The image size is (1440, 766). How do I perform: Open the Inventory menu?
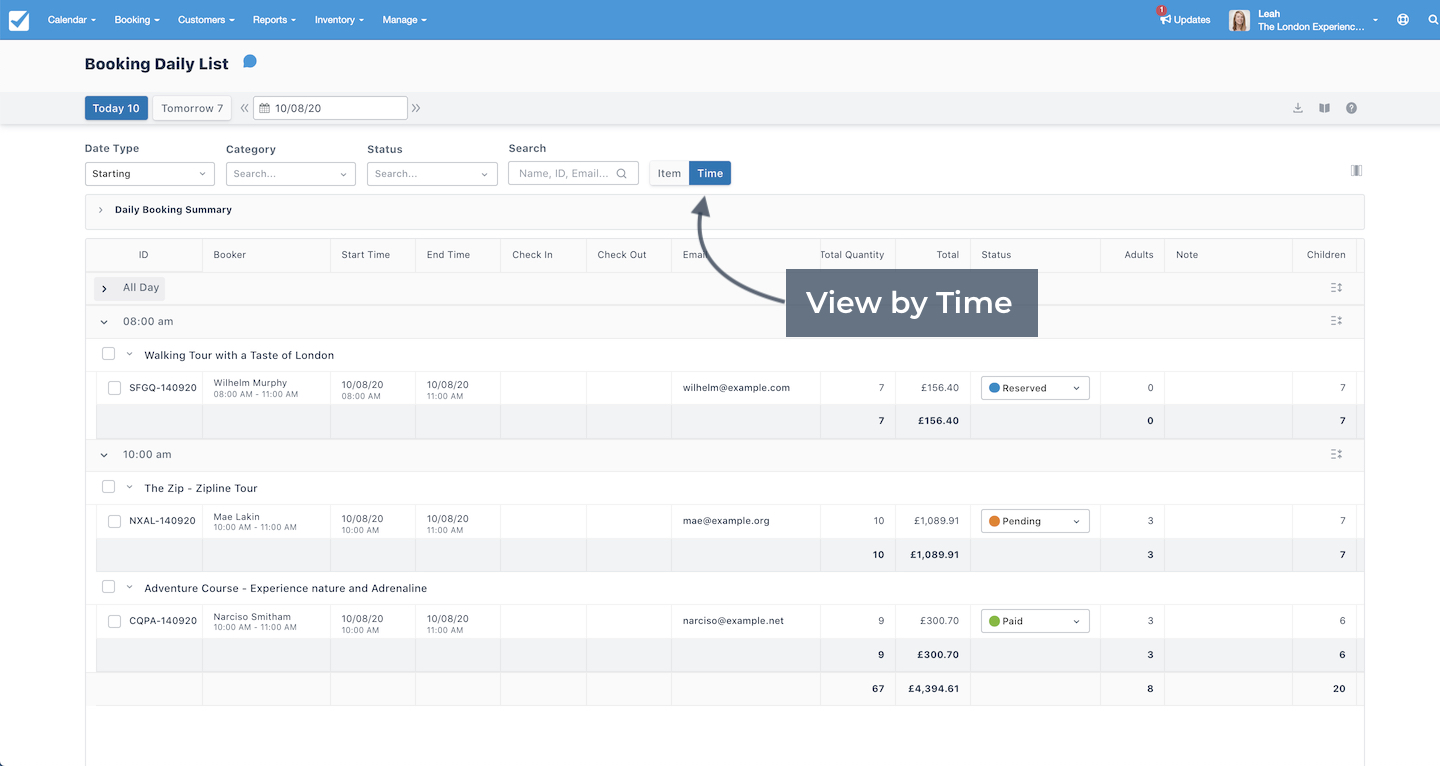(x=339, y=20)
